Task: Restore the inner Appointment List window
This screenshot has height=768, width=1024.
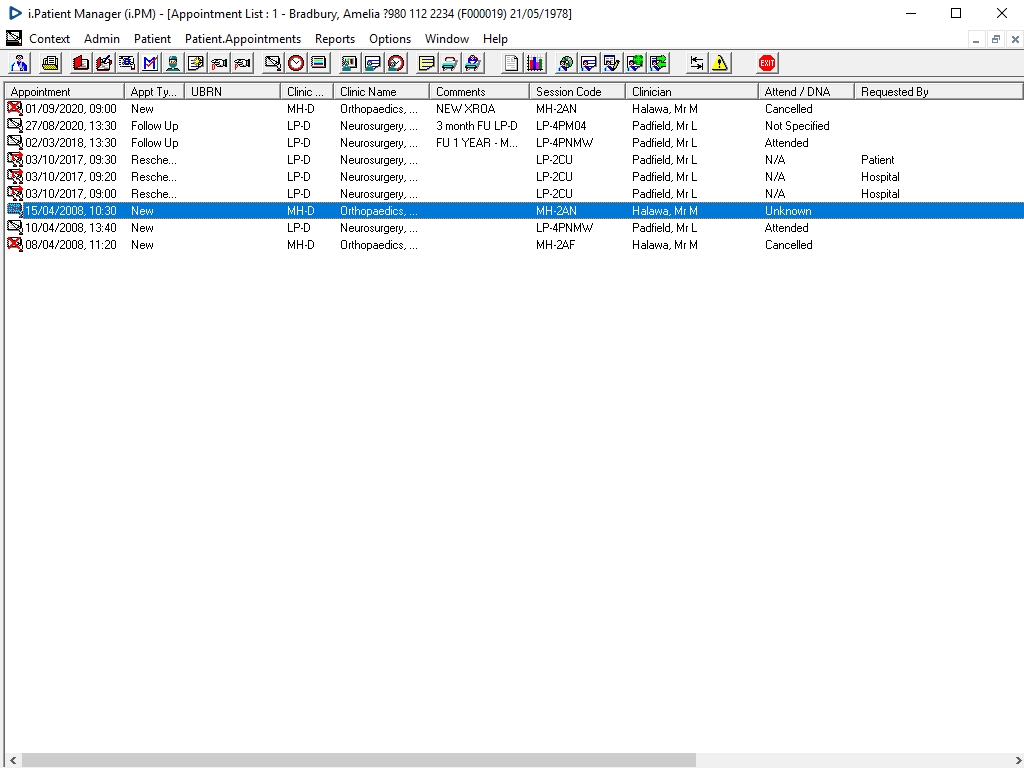Action: pos(995,39)
